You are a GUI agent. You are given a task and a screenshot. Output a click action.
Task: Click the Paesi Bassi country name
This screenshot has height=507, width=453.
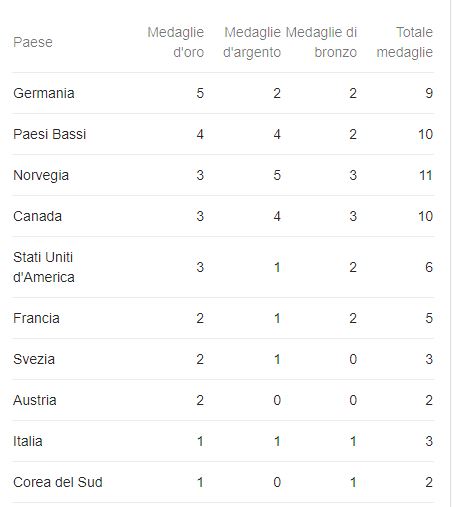tap(49, 134)
